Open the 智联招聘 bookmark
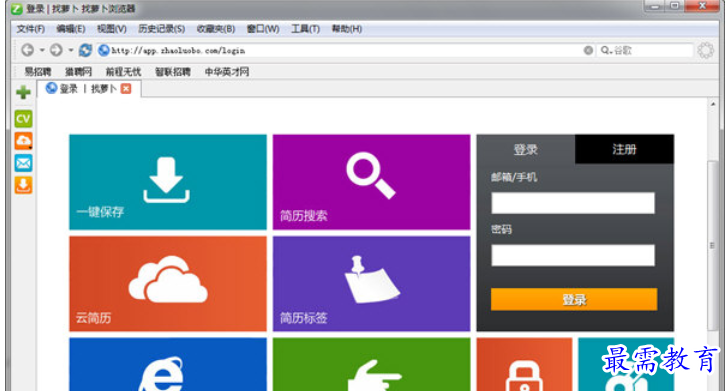The height and width of the screenshot is (391, 726). click(x=173, y=72)
